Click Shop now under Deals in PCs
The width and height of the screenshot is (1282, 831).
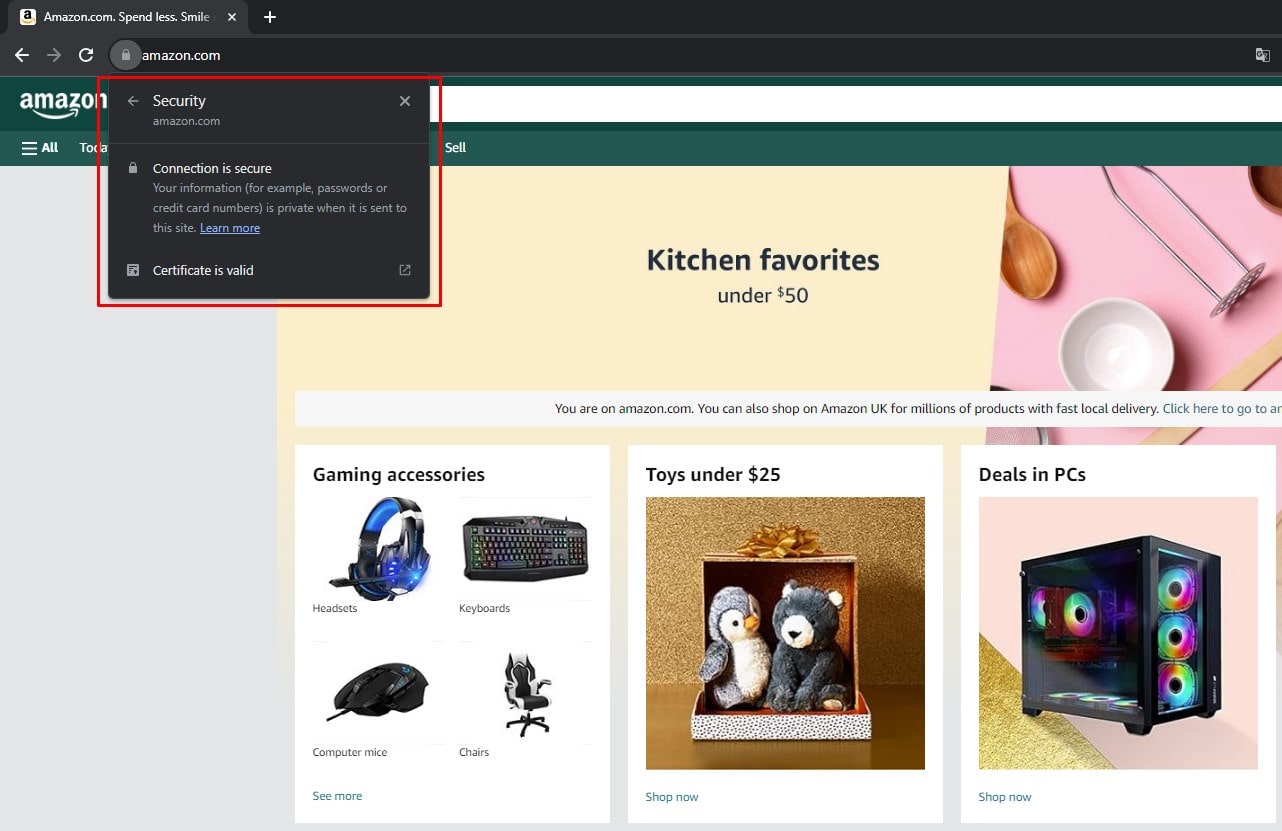(x=1005, y=797)
